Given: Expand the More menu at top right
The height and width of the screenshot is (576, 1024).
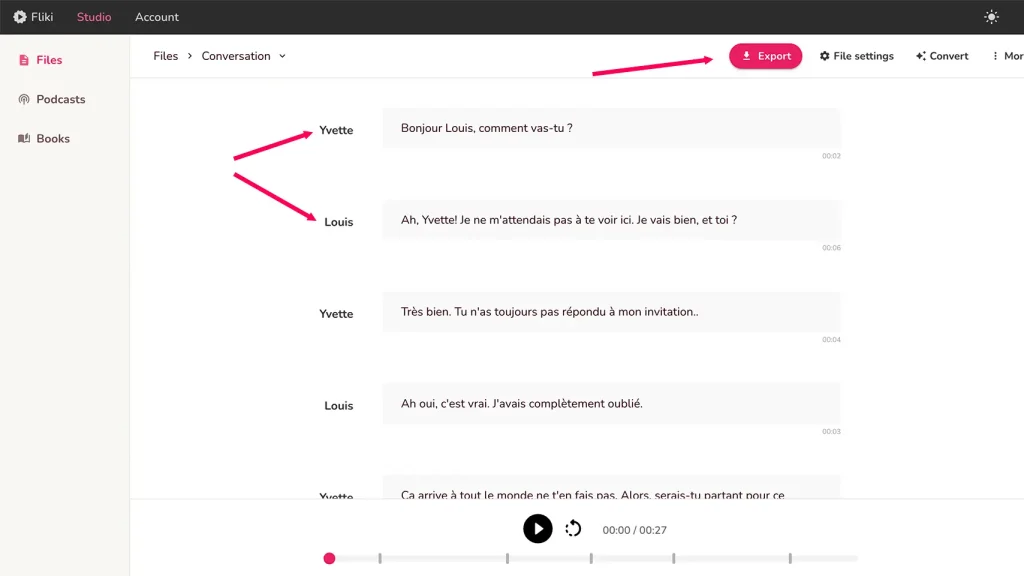Looking at the screenshot, I should pos(1008,56).
